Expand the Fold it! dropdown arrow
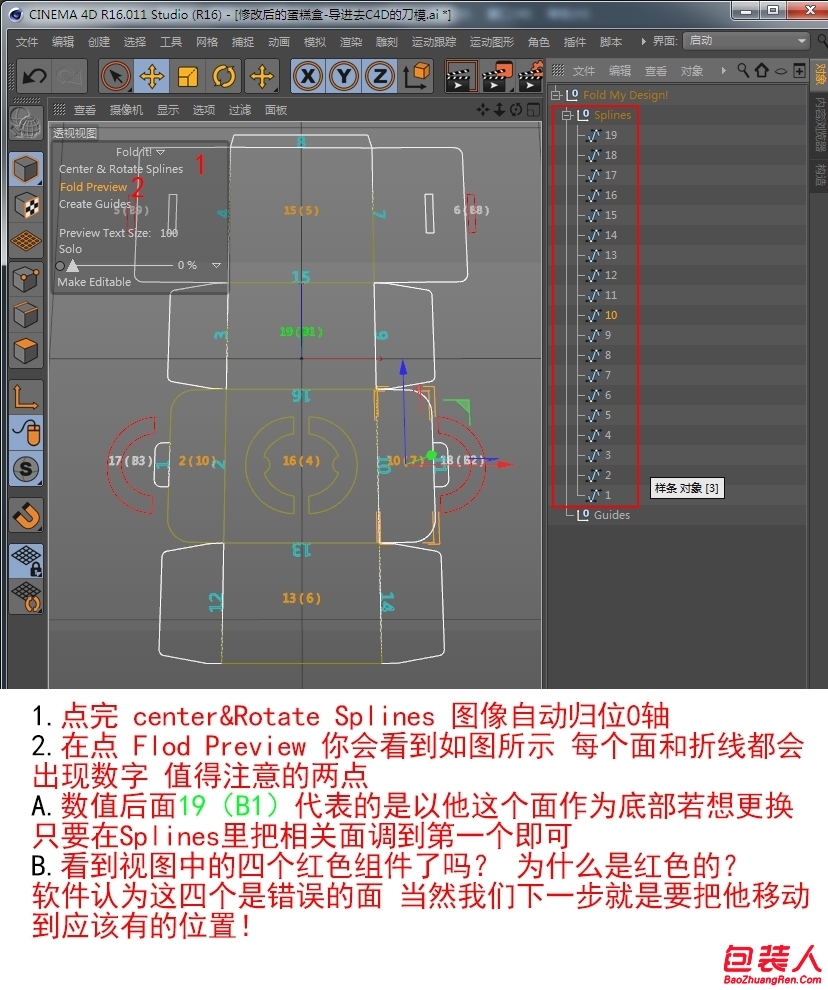Screen dimensions: 828x990 (x=160, y=152)
